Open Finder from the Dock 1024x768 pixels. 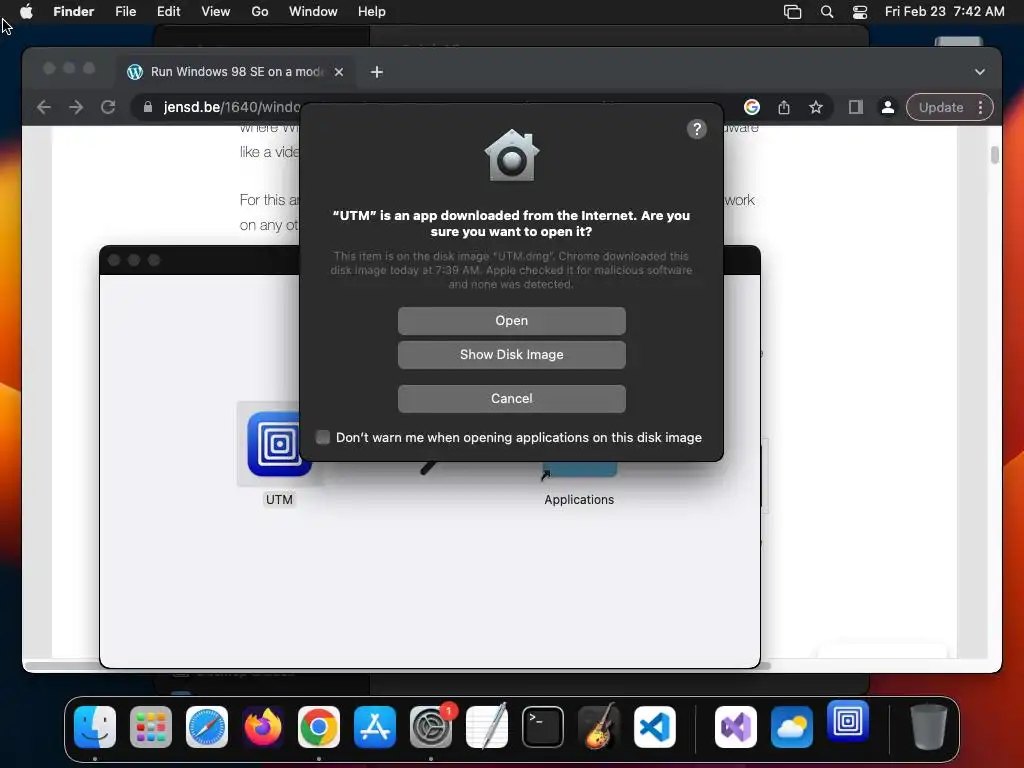[x=95, y=727]
